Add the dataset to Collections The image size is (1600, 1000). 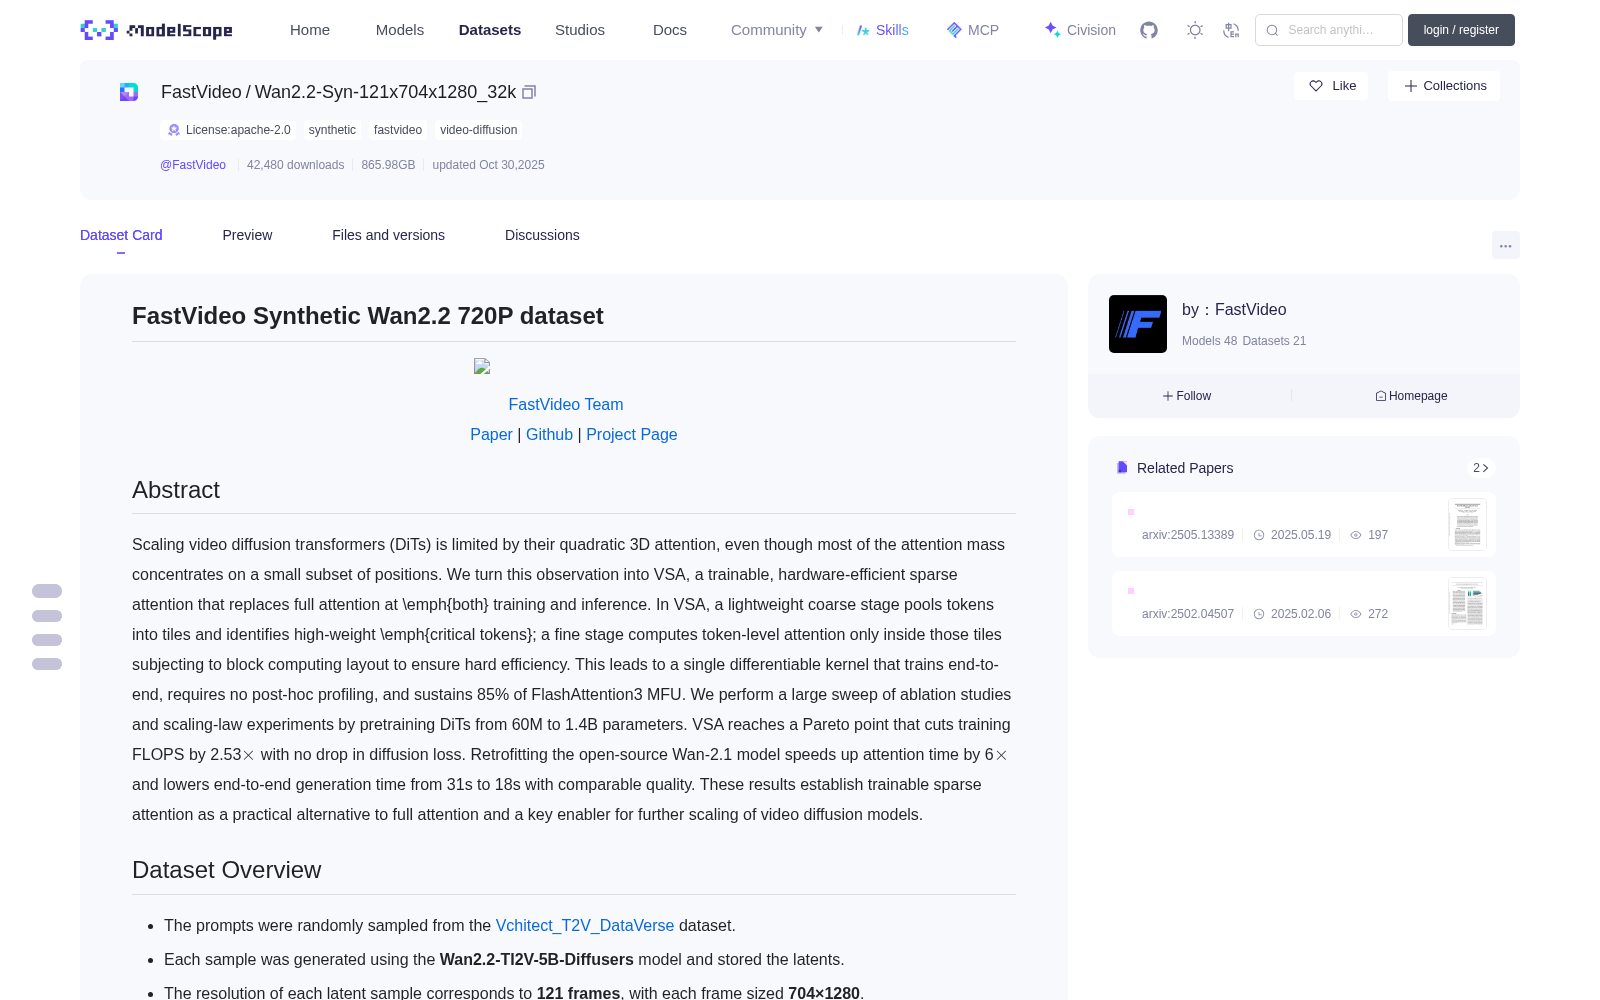(x=1444, y=86)
